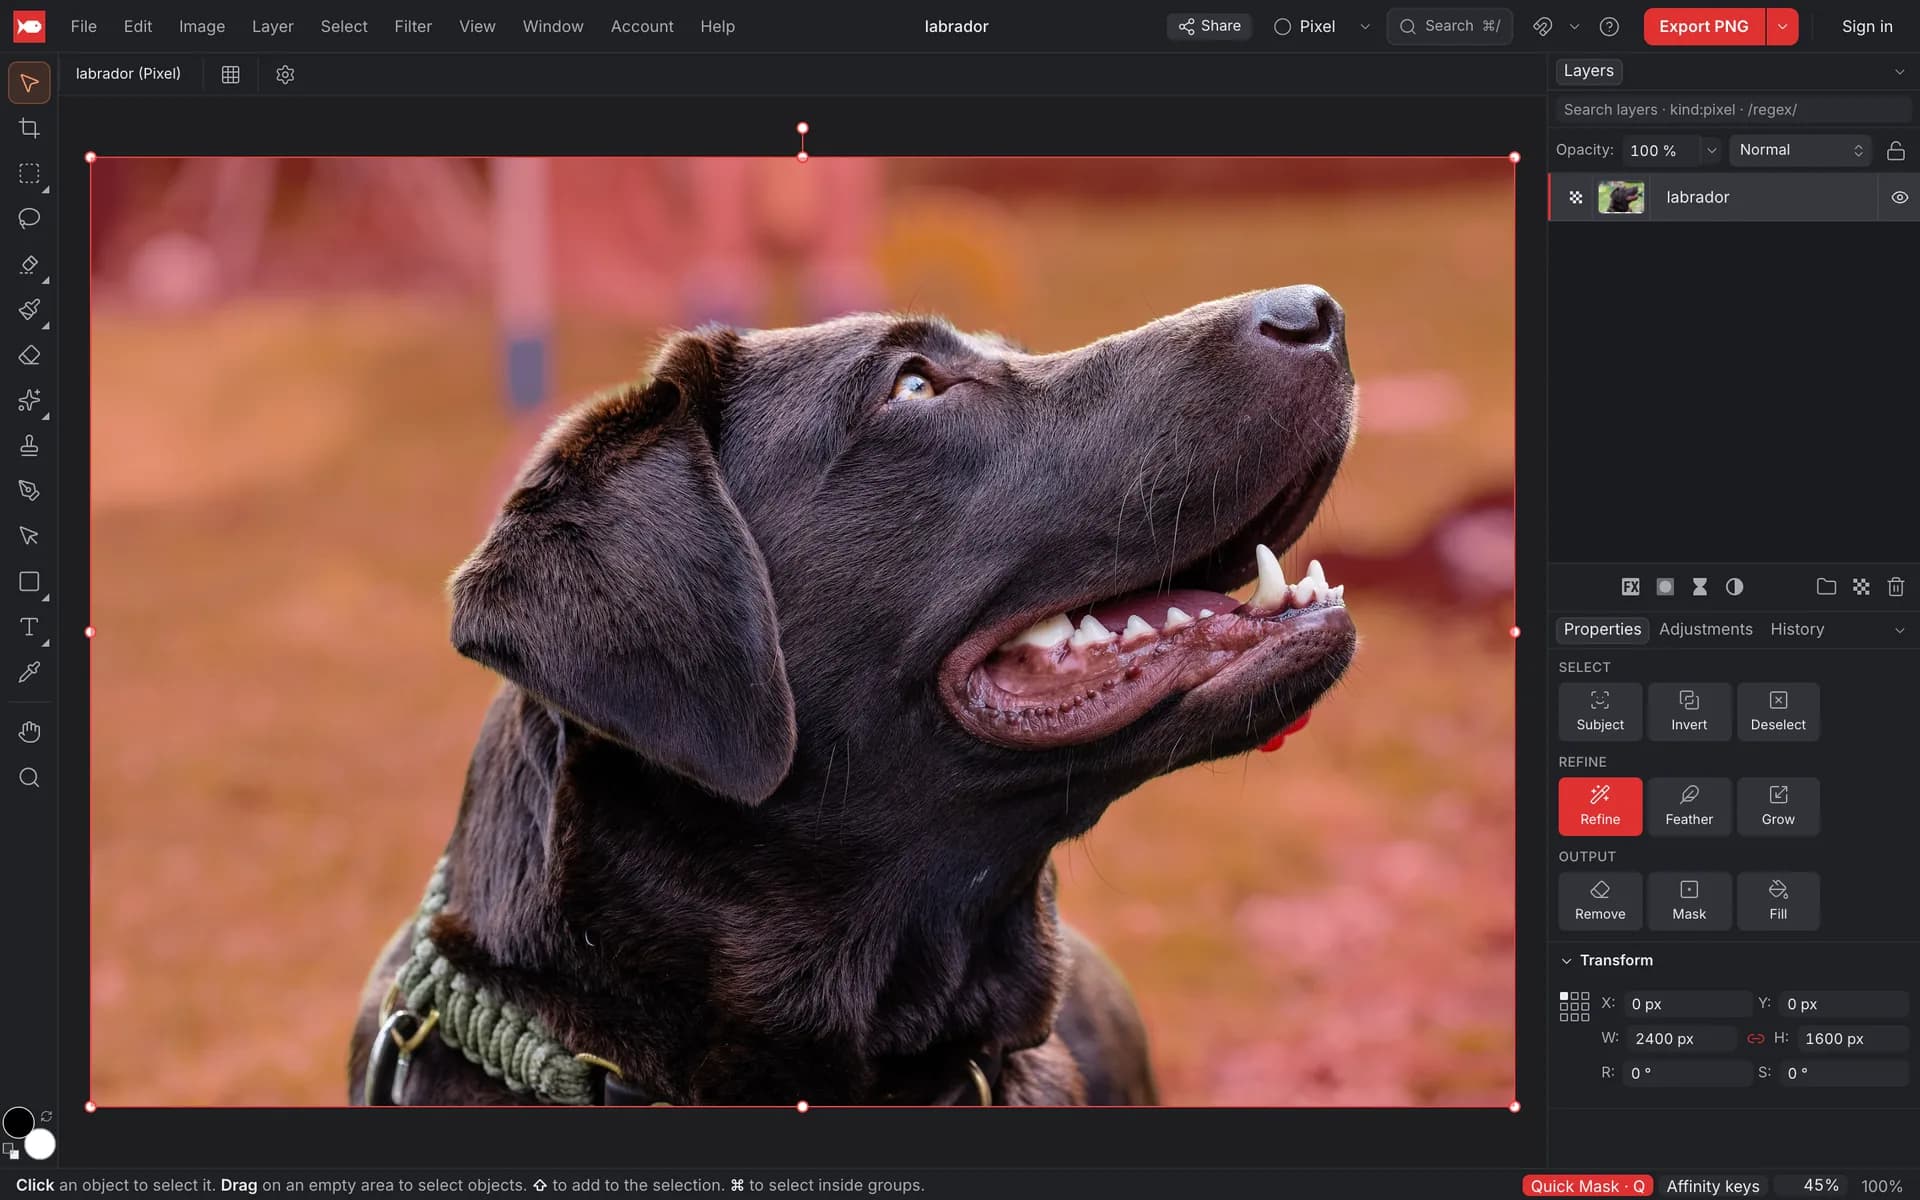
Task: Open the Layers panel chevron menu
Action: coord(1899,72)
